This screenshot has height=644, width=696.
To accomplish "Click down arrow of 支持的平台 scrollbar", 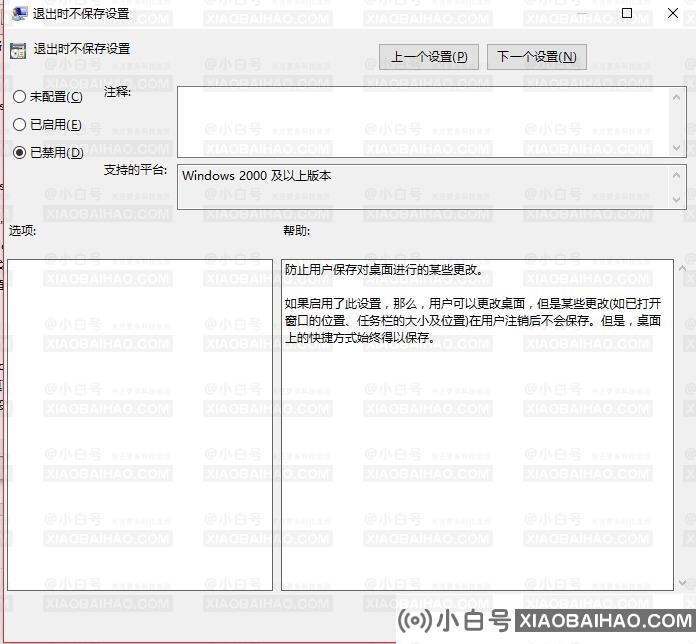I will (676, 199).
